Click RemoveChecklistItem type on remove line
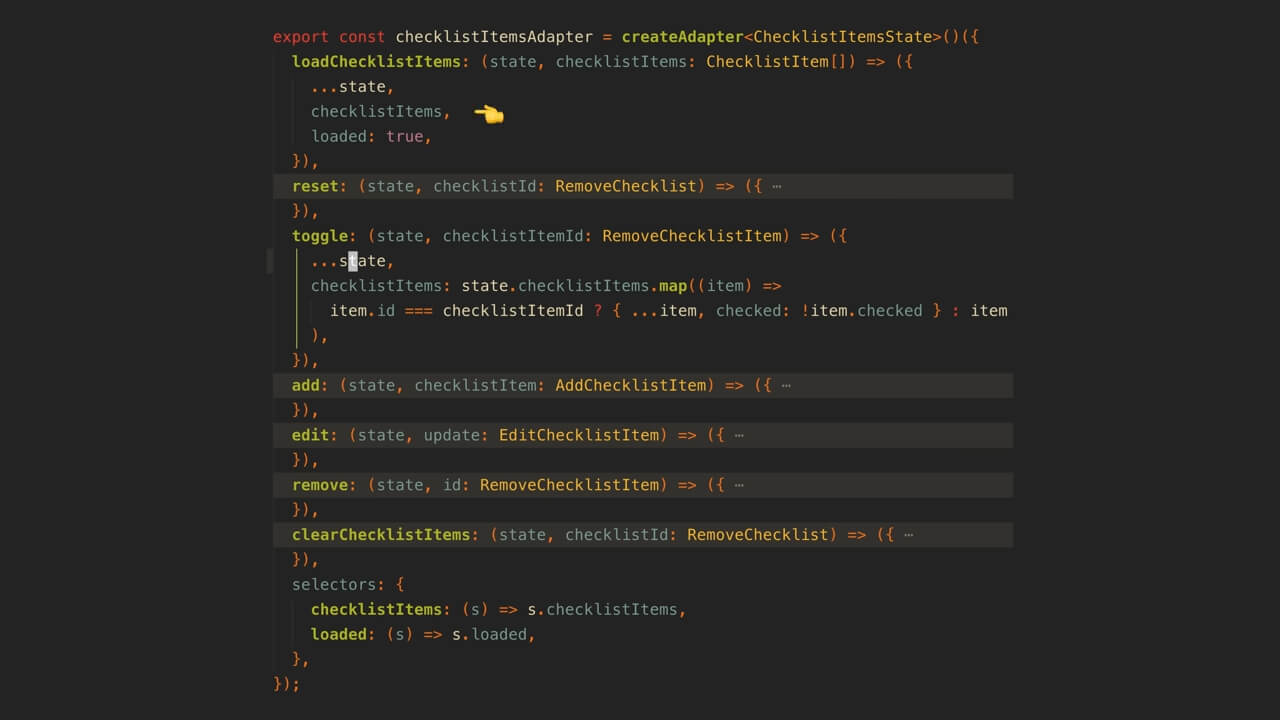 coord(569,485)
